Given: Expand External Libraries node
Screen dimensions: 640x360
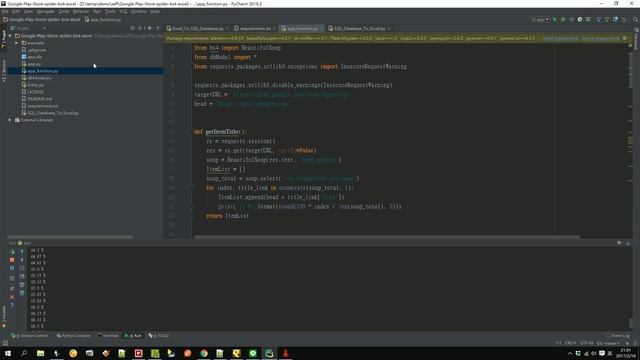Looking at the screenshot, I should 10,120.
